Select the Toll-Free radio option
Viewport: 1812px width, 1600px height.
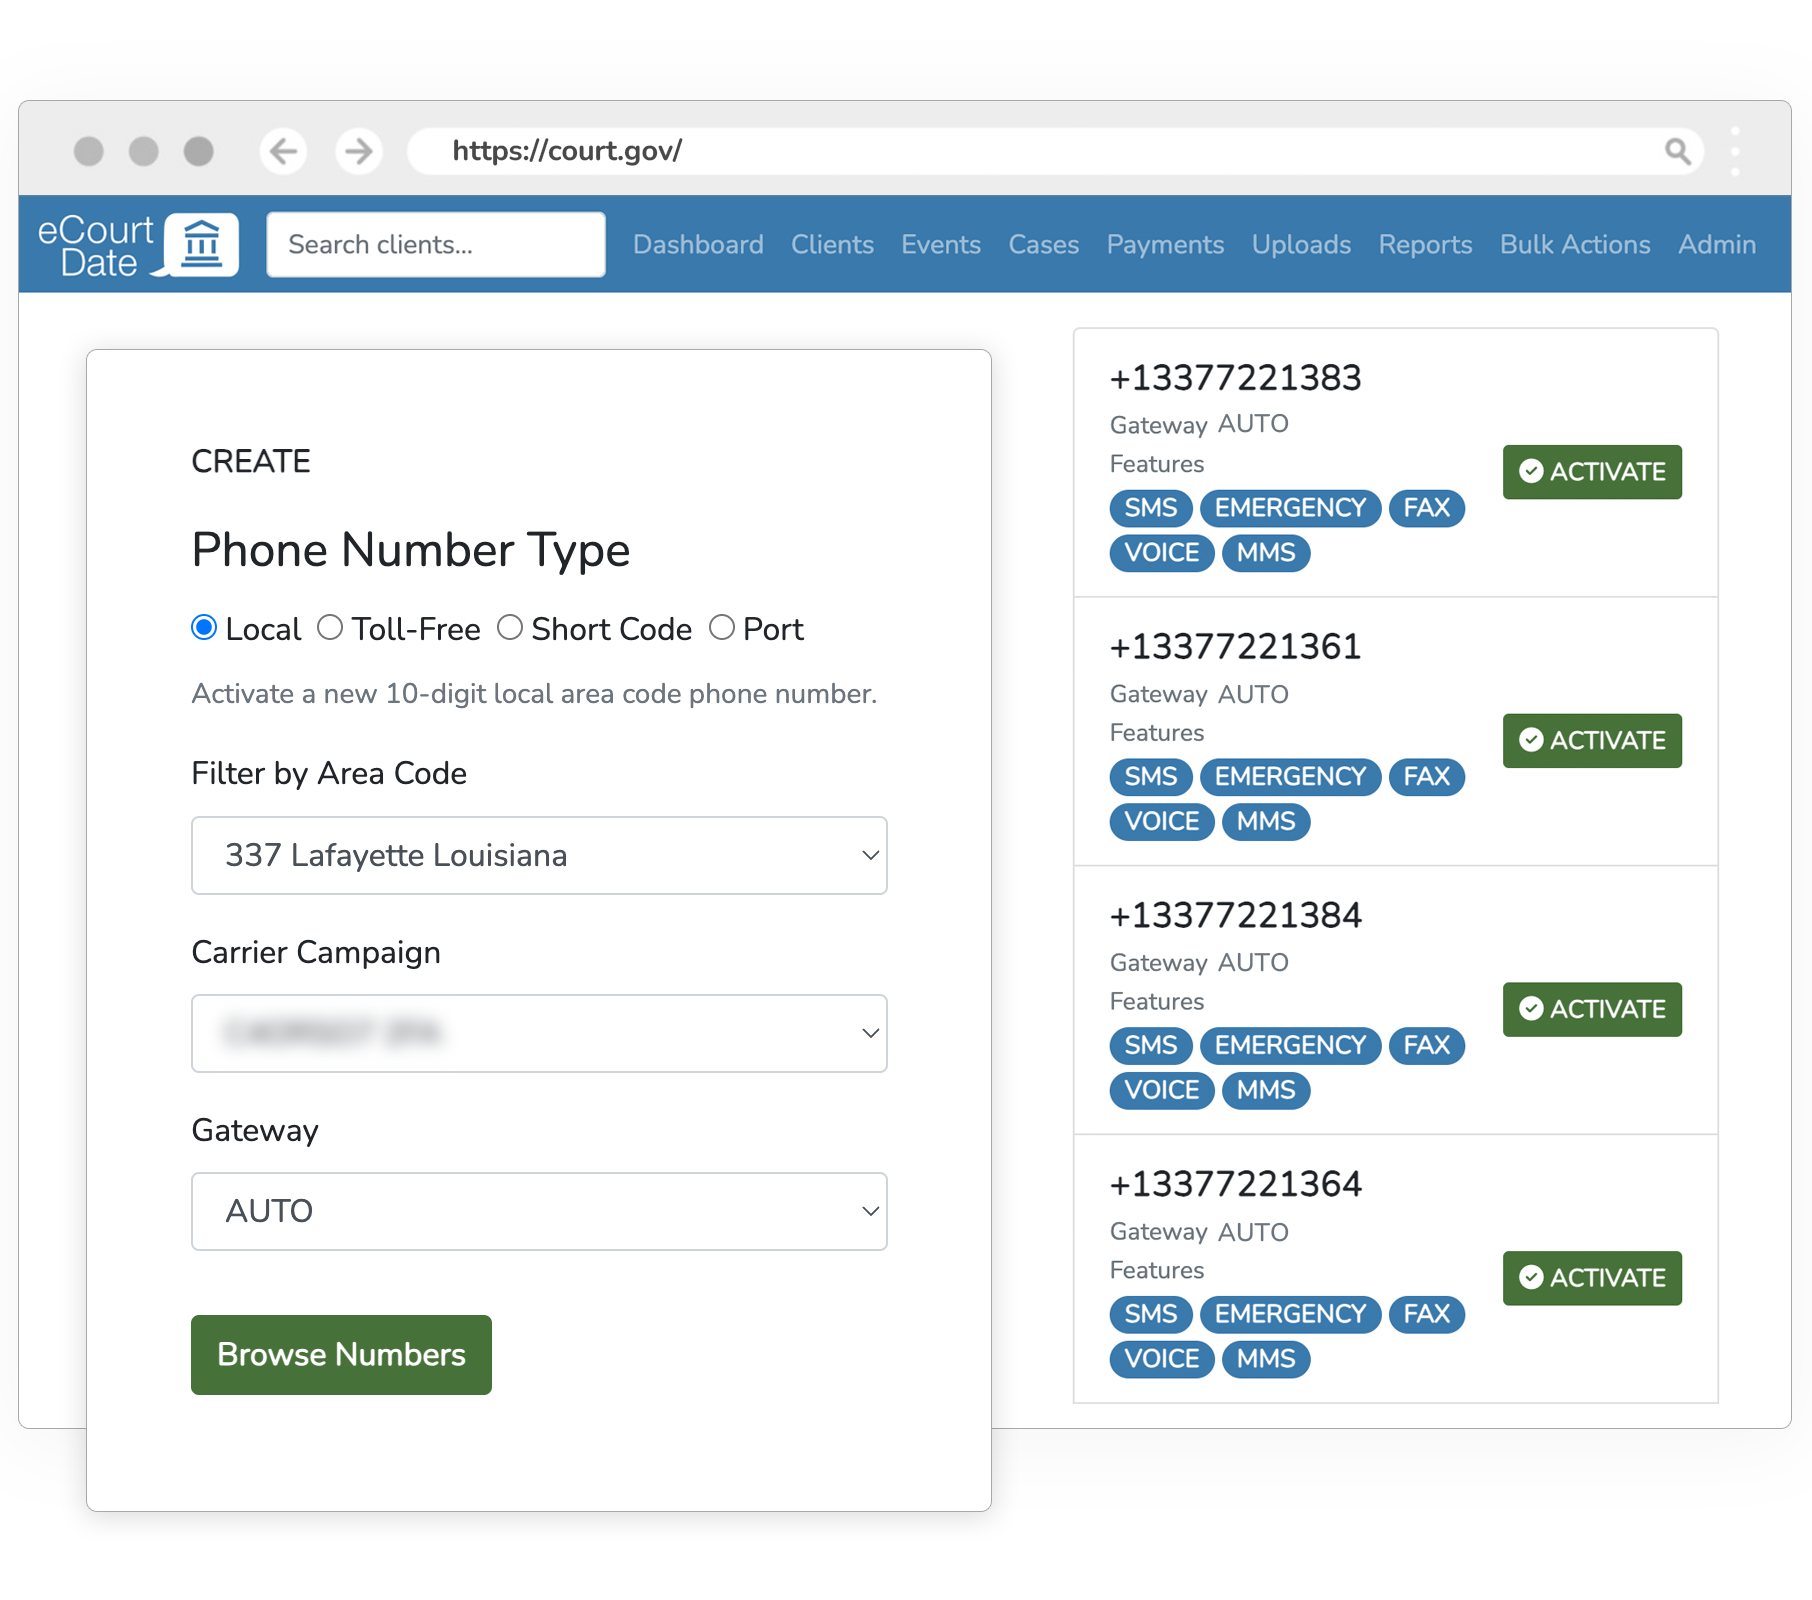[330, 628]
